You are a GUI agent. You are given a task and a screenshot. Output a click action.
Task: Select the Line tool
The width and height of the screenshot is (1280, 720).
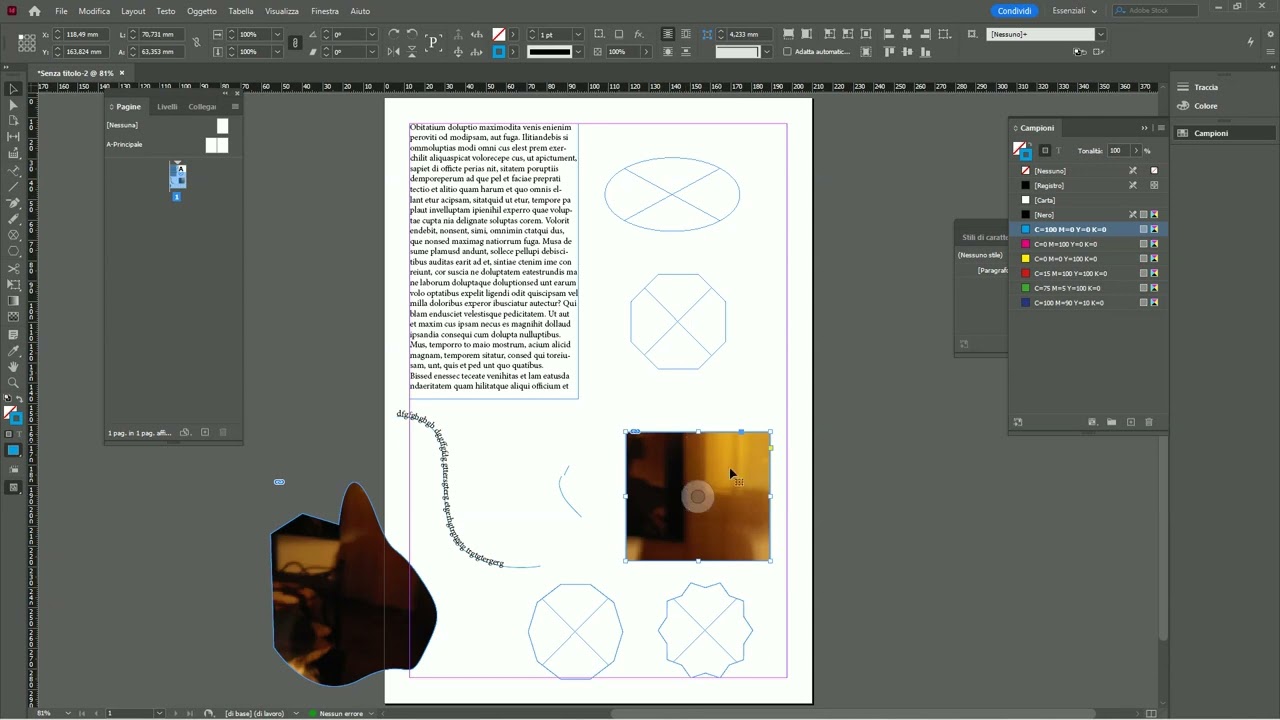[13, 186]
